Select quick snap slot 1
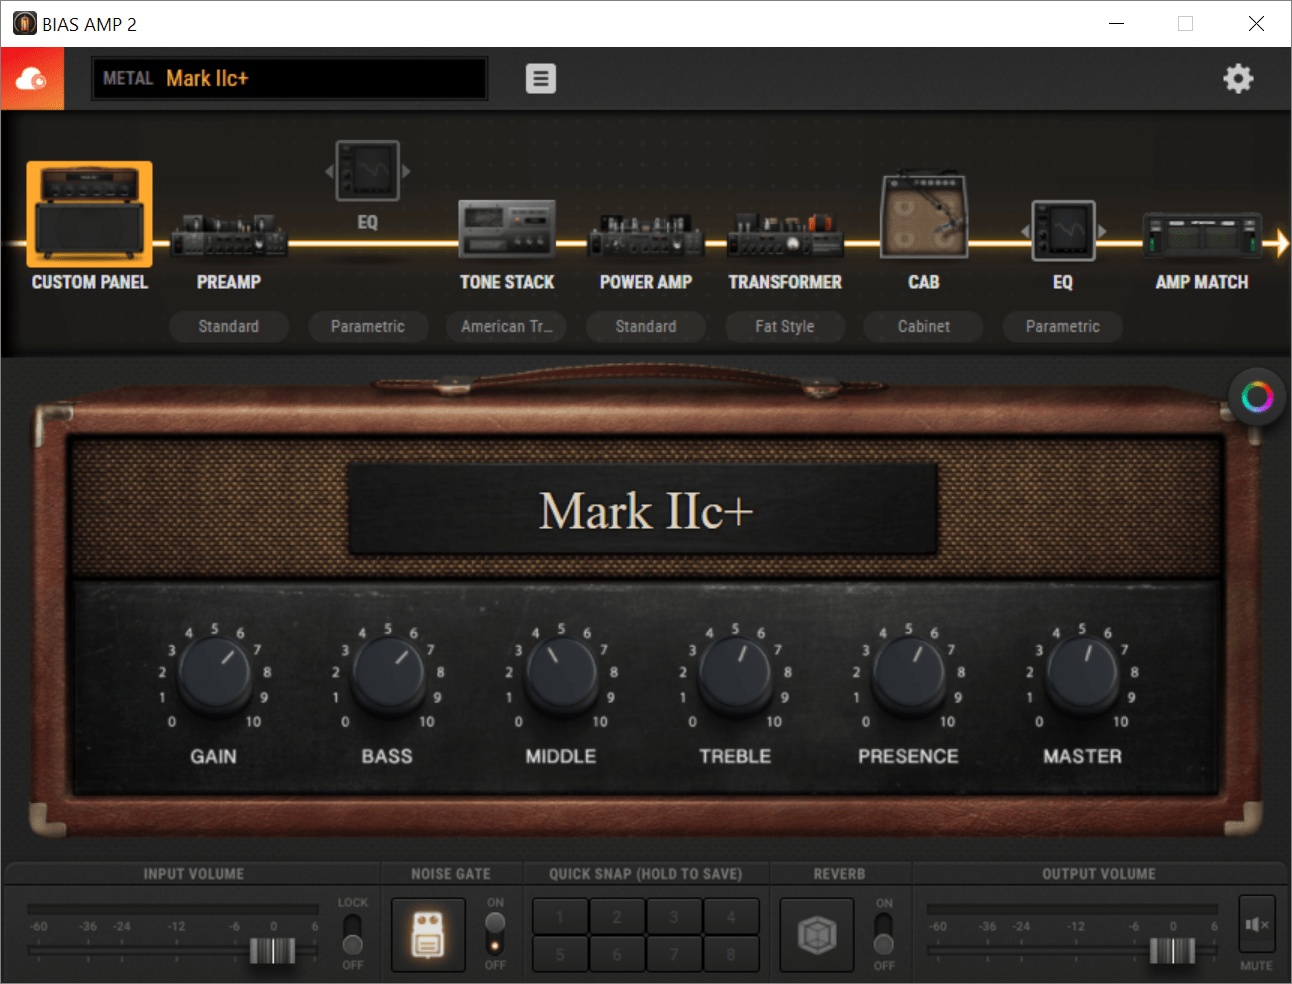The height and width of the screenshot is (984, 1292). tap(560, 916)
